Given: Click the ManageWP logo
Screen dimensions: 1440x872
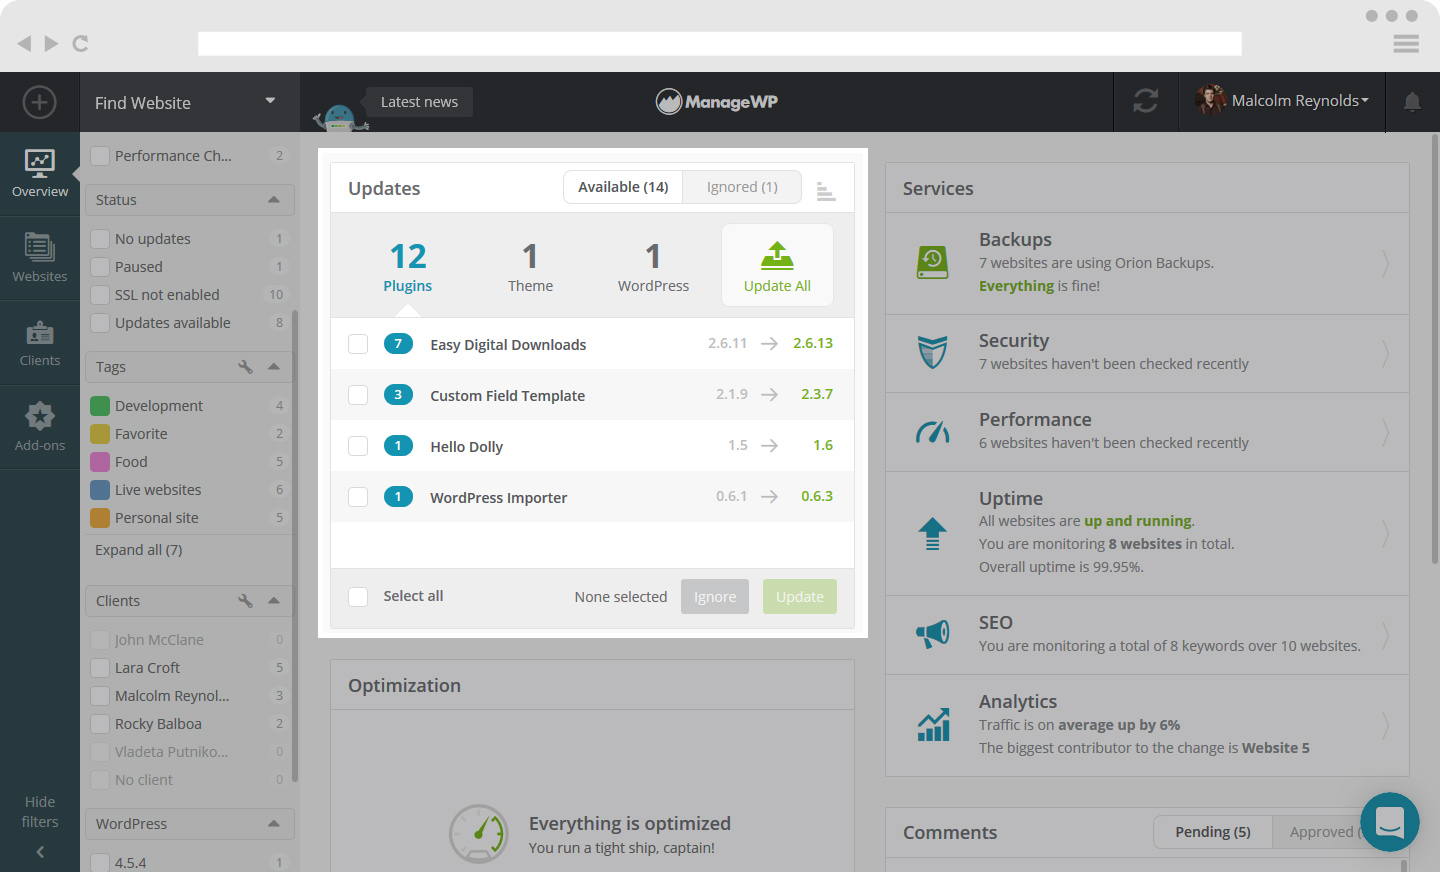Looking at the screenshot, I should click(717, 101).
